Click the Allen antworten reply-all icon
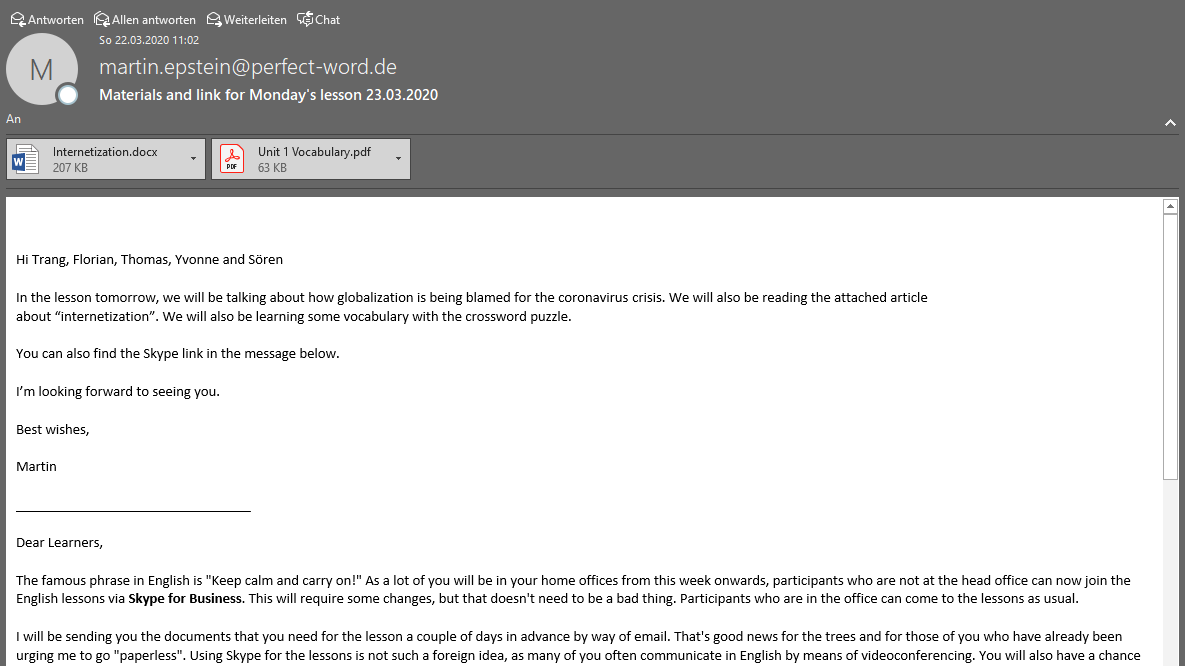1185x666 pixels. point(101,19)
